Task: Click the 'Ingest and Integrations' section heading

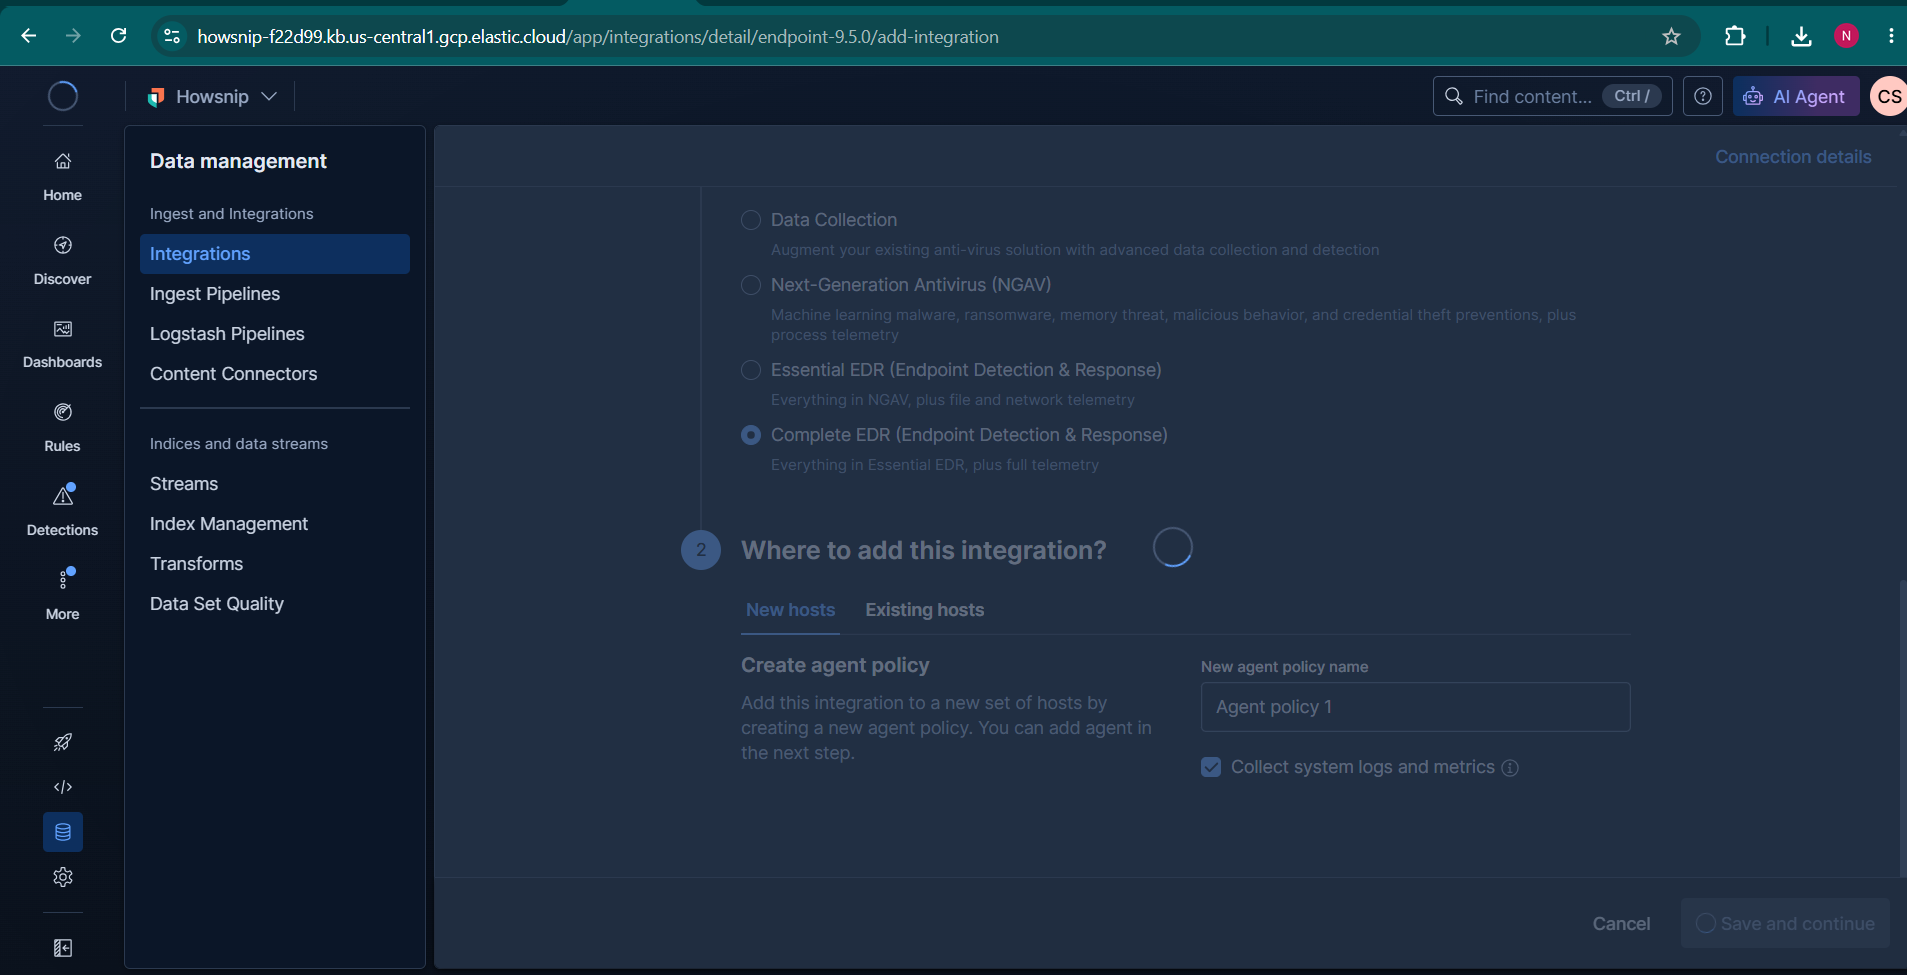Action: click(231, 214)
